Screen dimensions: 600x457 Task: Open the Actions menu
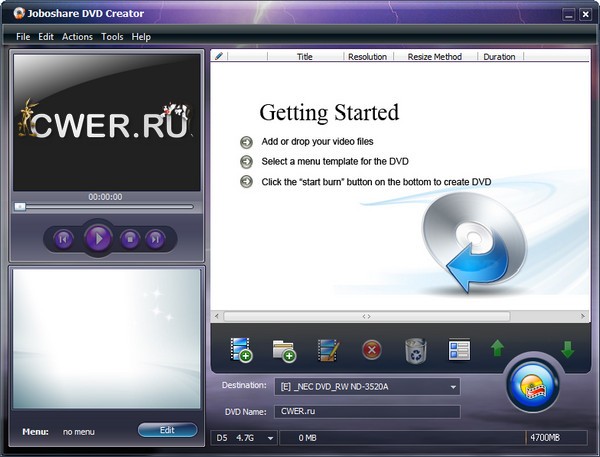[77, 37]
